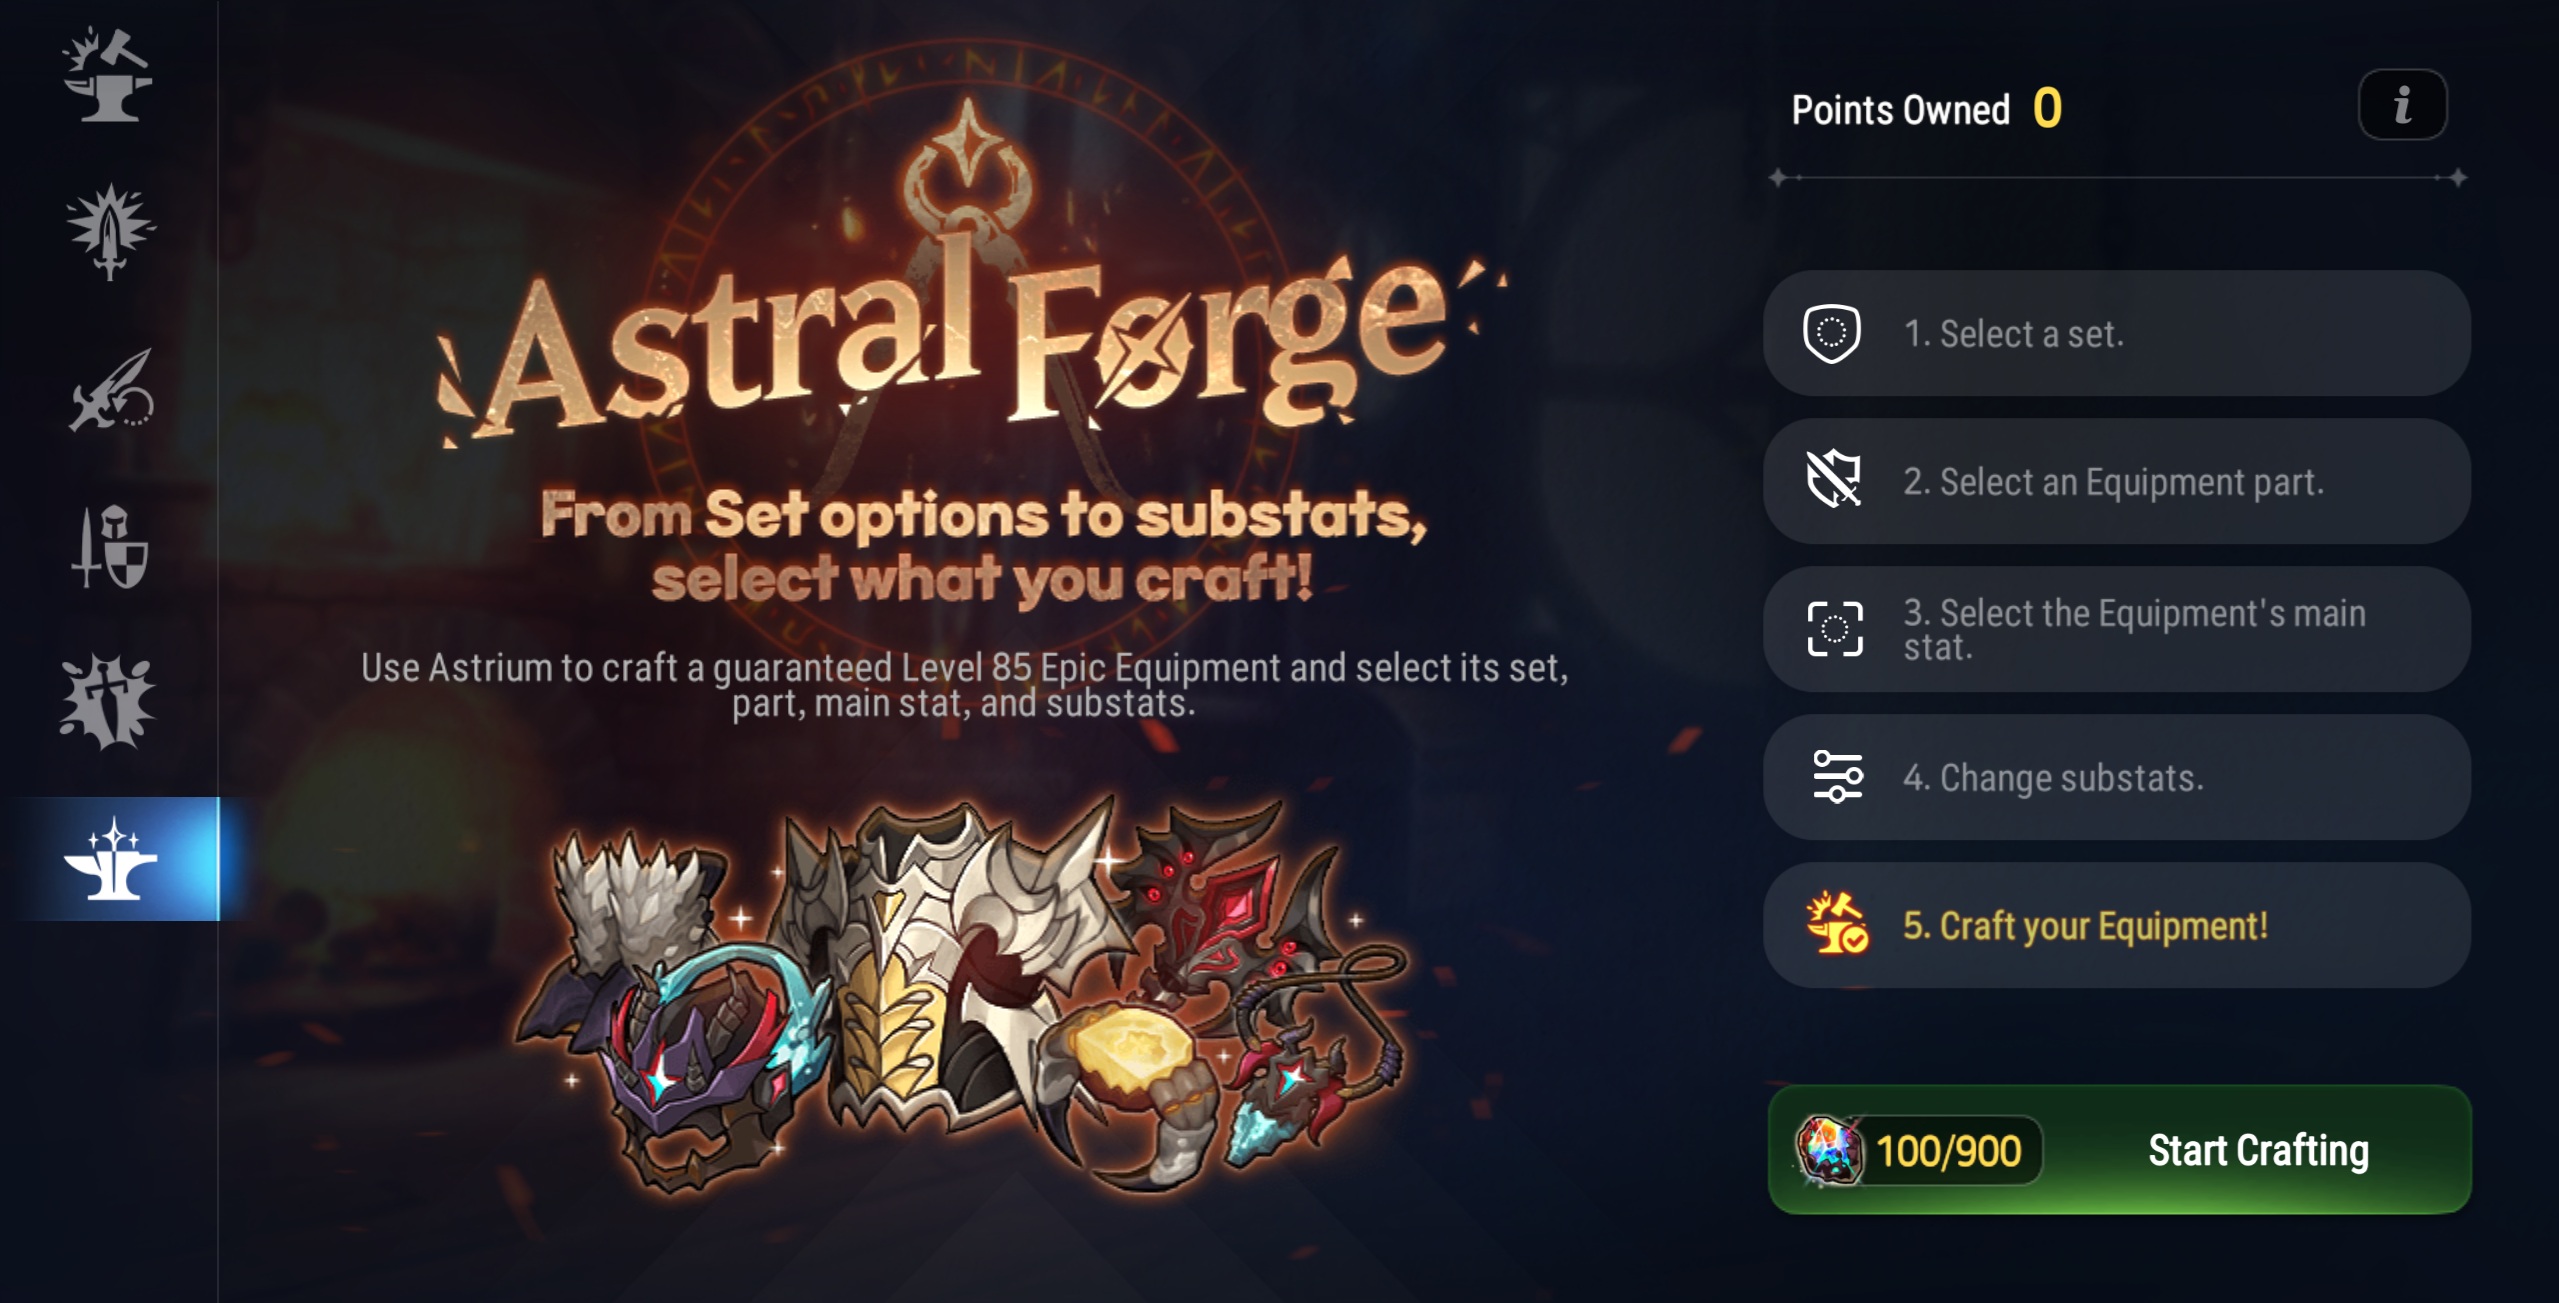Open the sword conversion sidebar tab
The height and width of the screenshot is (1303, 2559).
tap(110, 391)
